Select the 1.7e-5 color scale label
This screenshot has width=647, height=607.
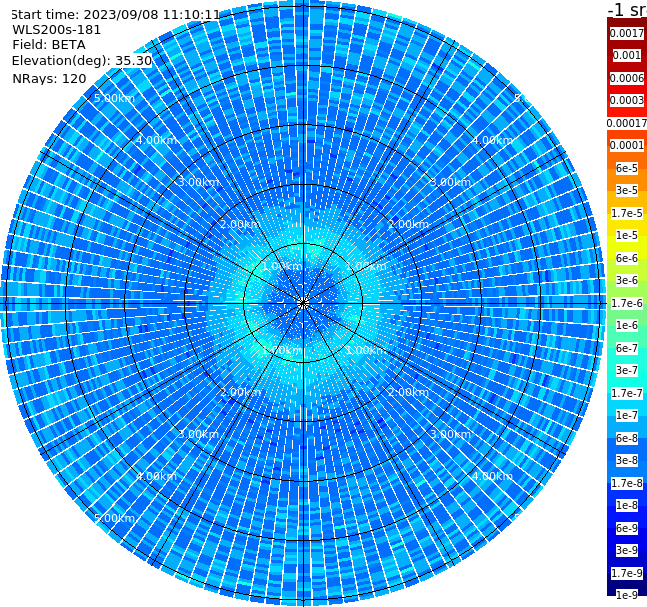tap(627, 213)
